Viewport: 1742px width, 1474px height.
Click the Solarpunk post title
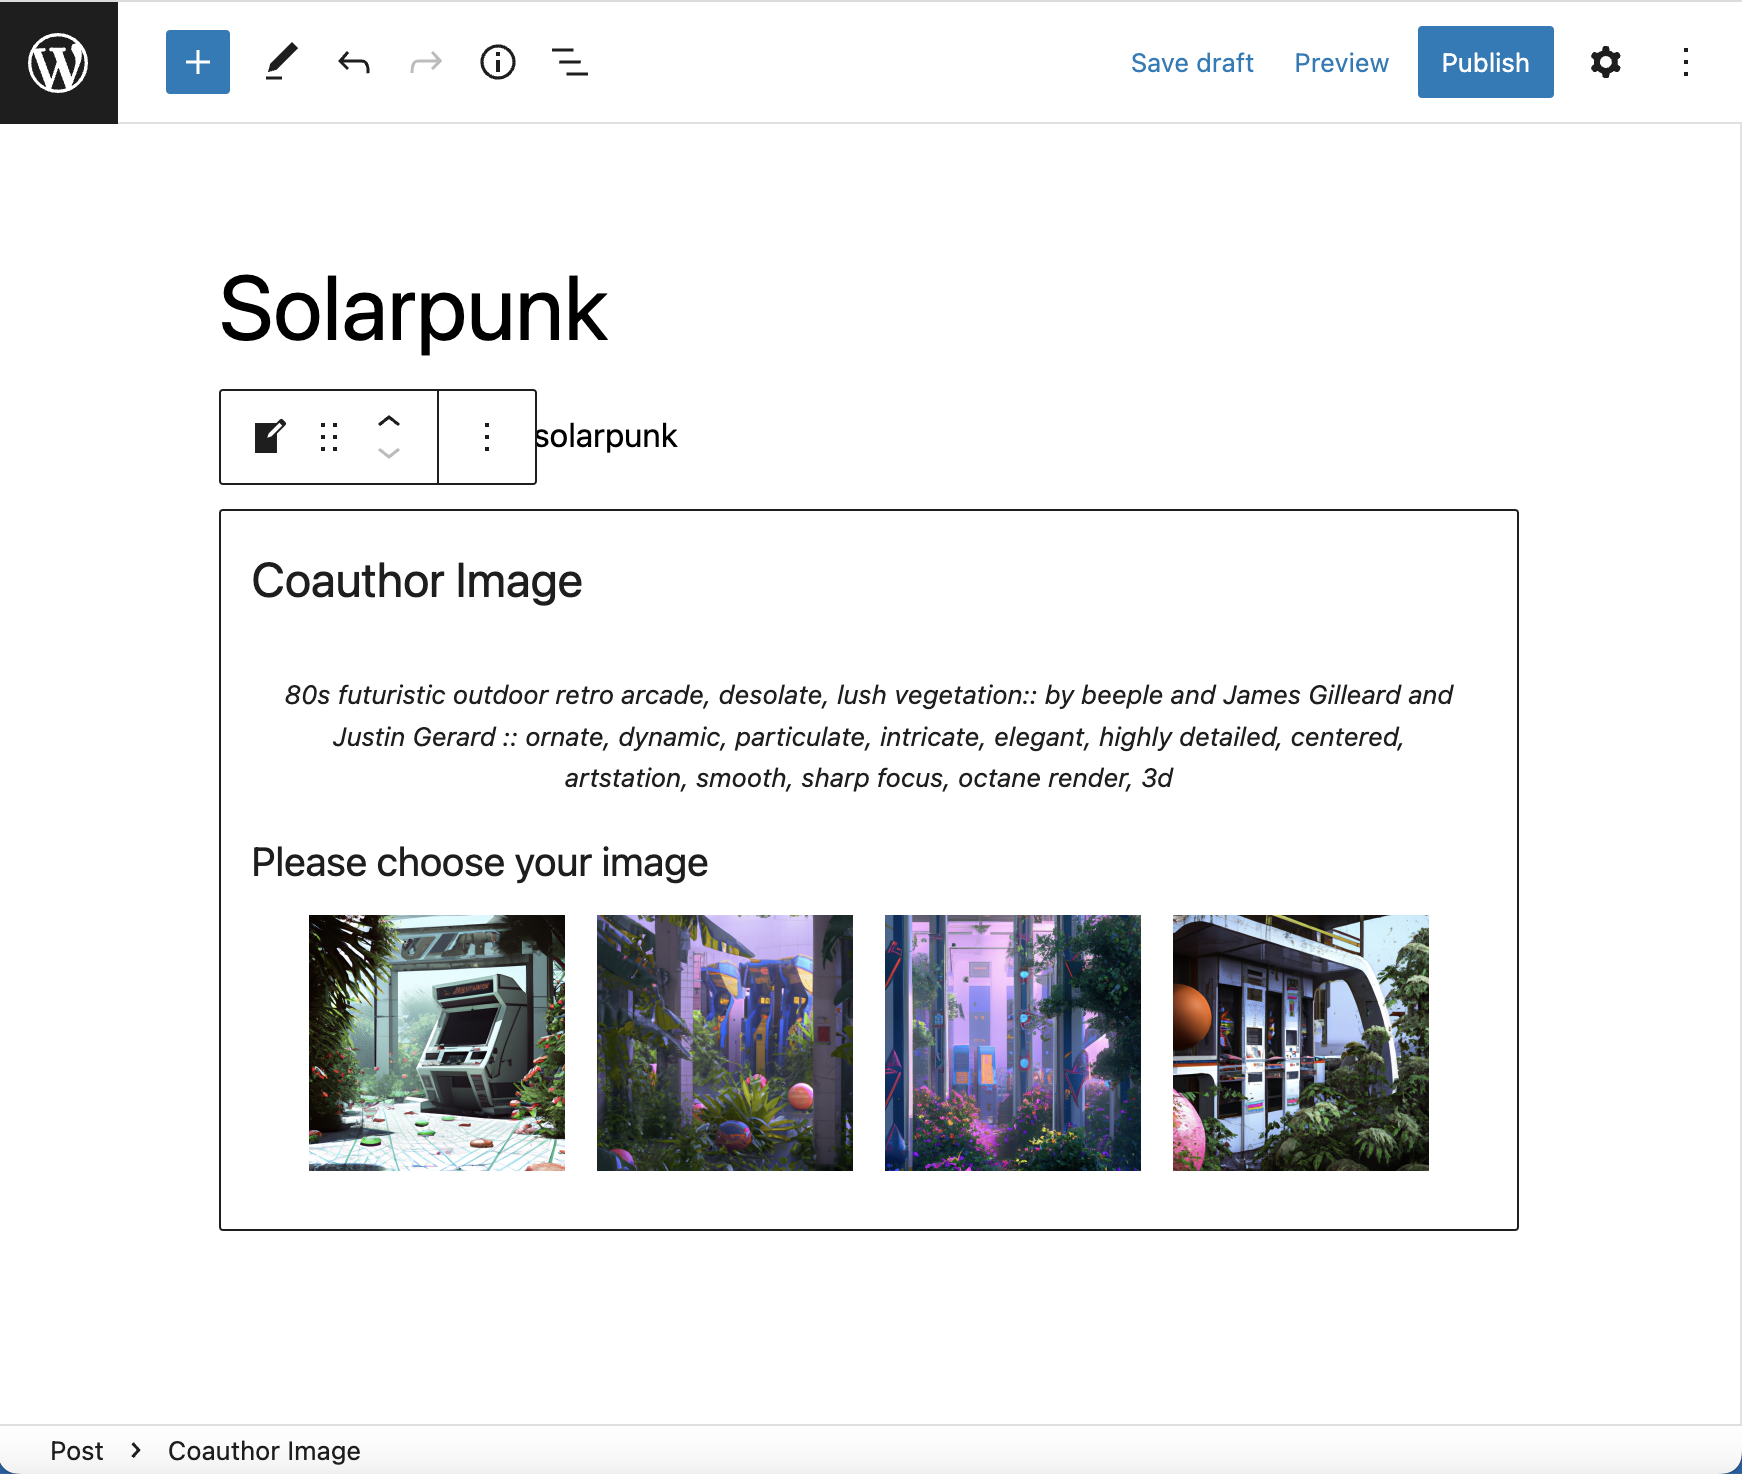[x=413, y=310]
